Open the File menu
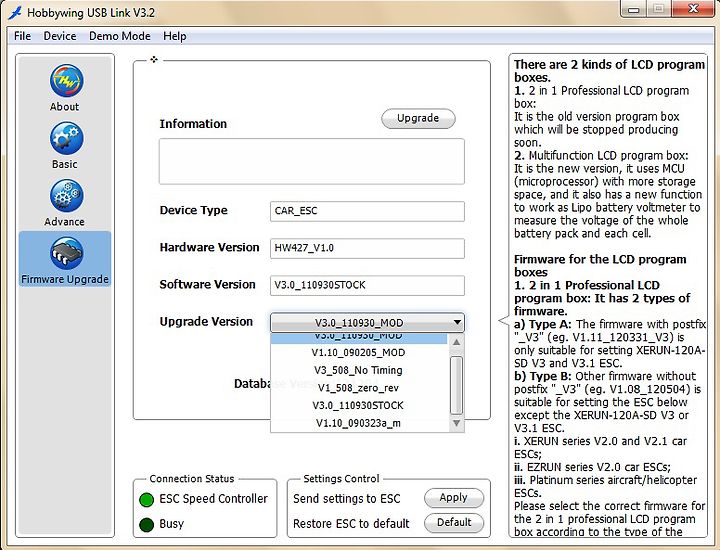 click(x=22, y=36)
